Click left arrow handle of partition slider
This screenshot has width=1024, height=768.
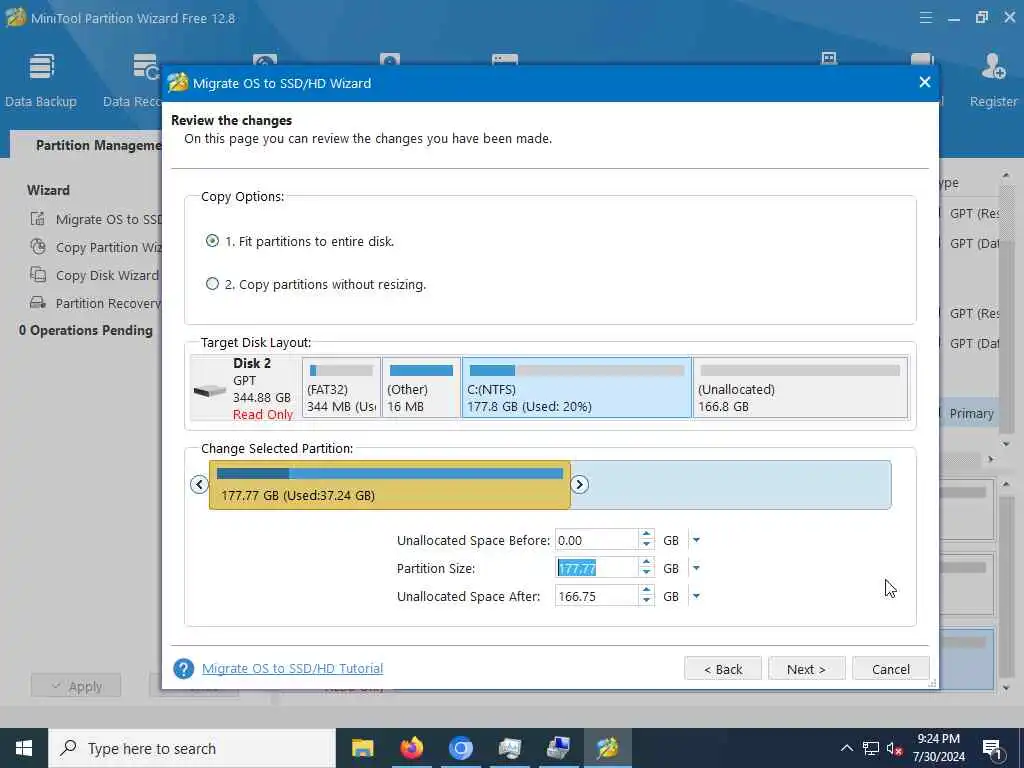[x=199, y=485]
